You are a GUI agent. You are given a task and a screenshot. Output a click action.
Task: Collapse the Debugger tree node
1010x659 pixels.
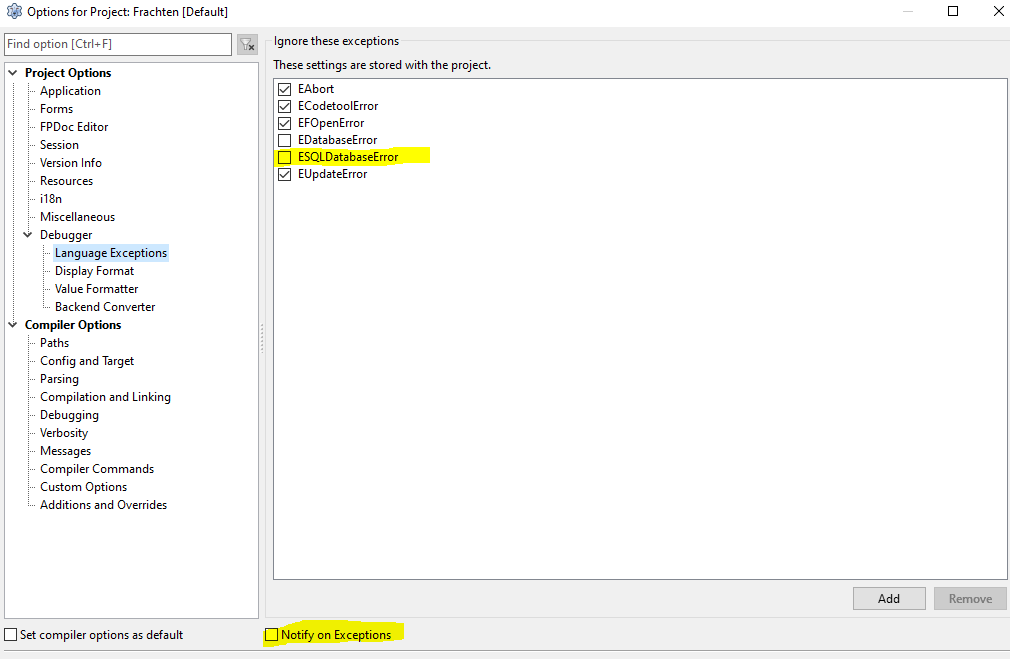tap(28, 235)
